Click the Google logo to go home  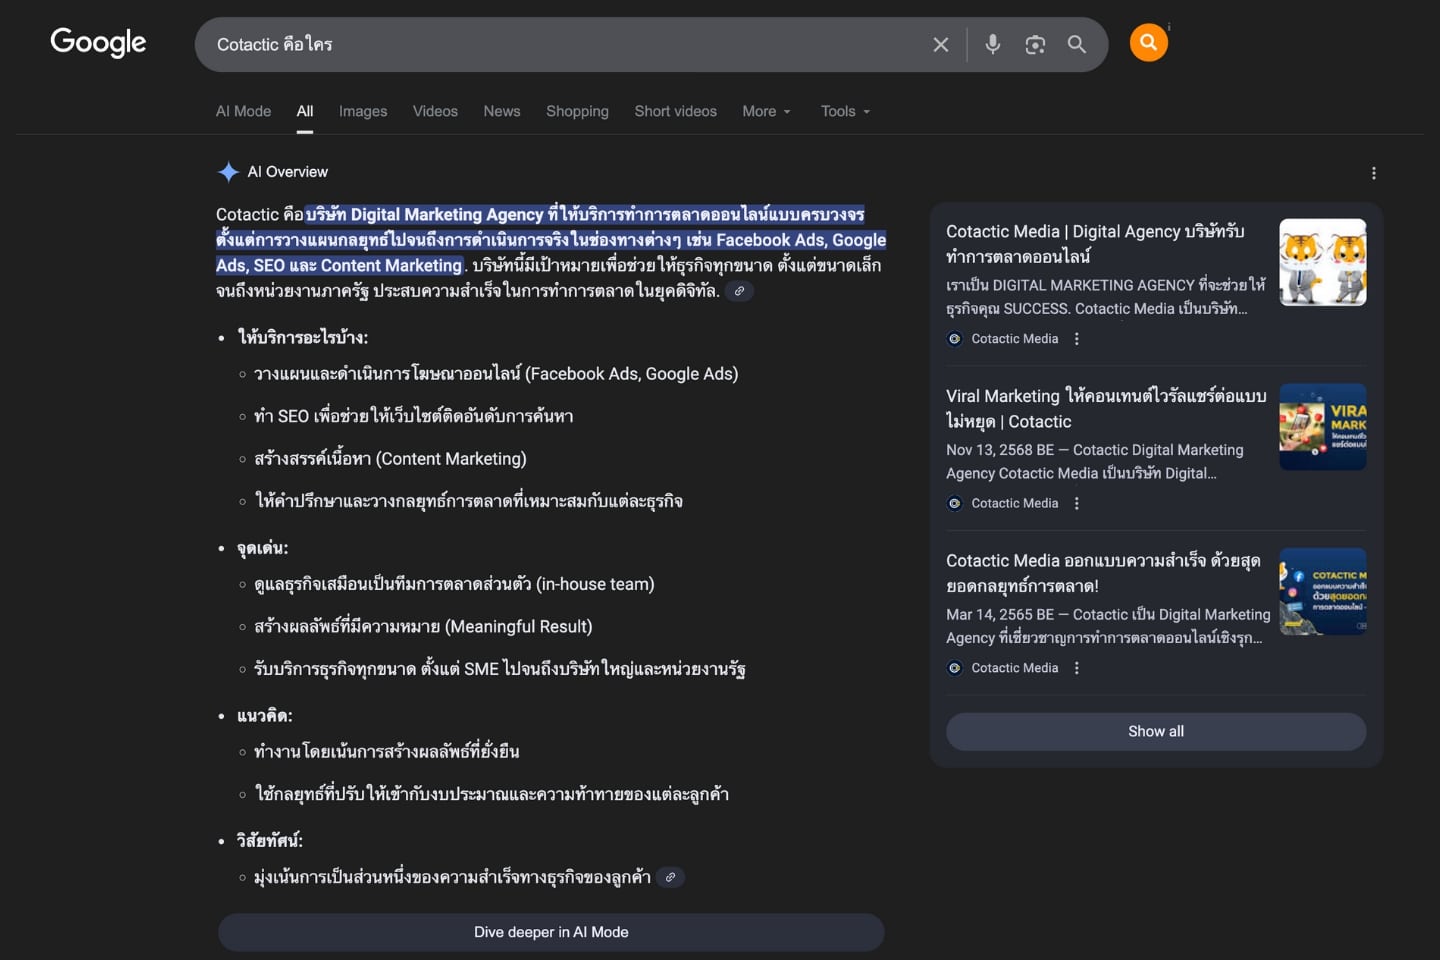(x=97, y=43)
